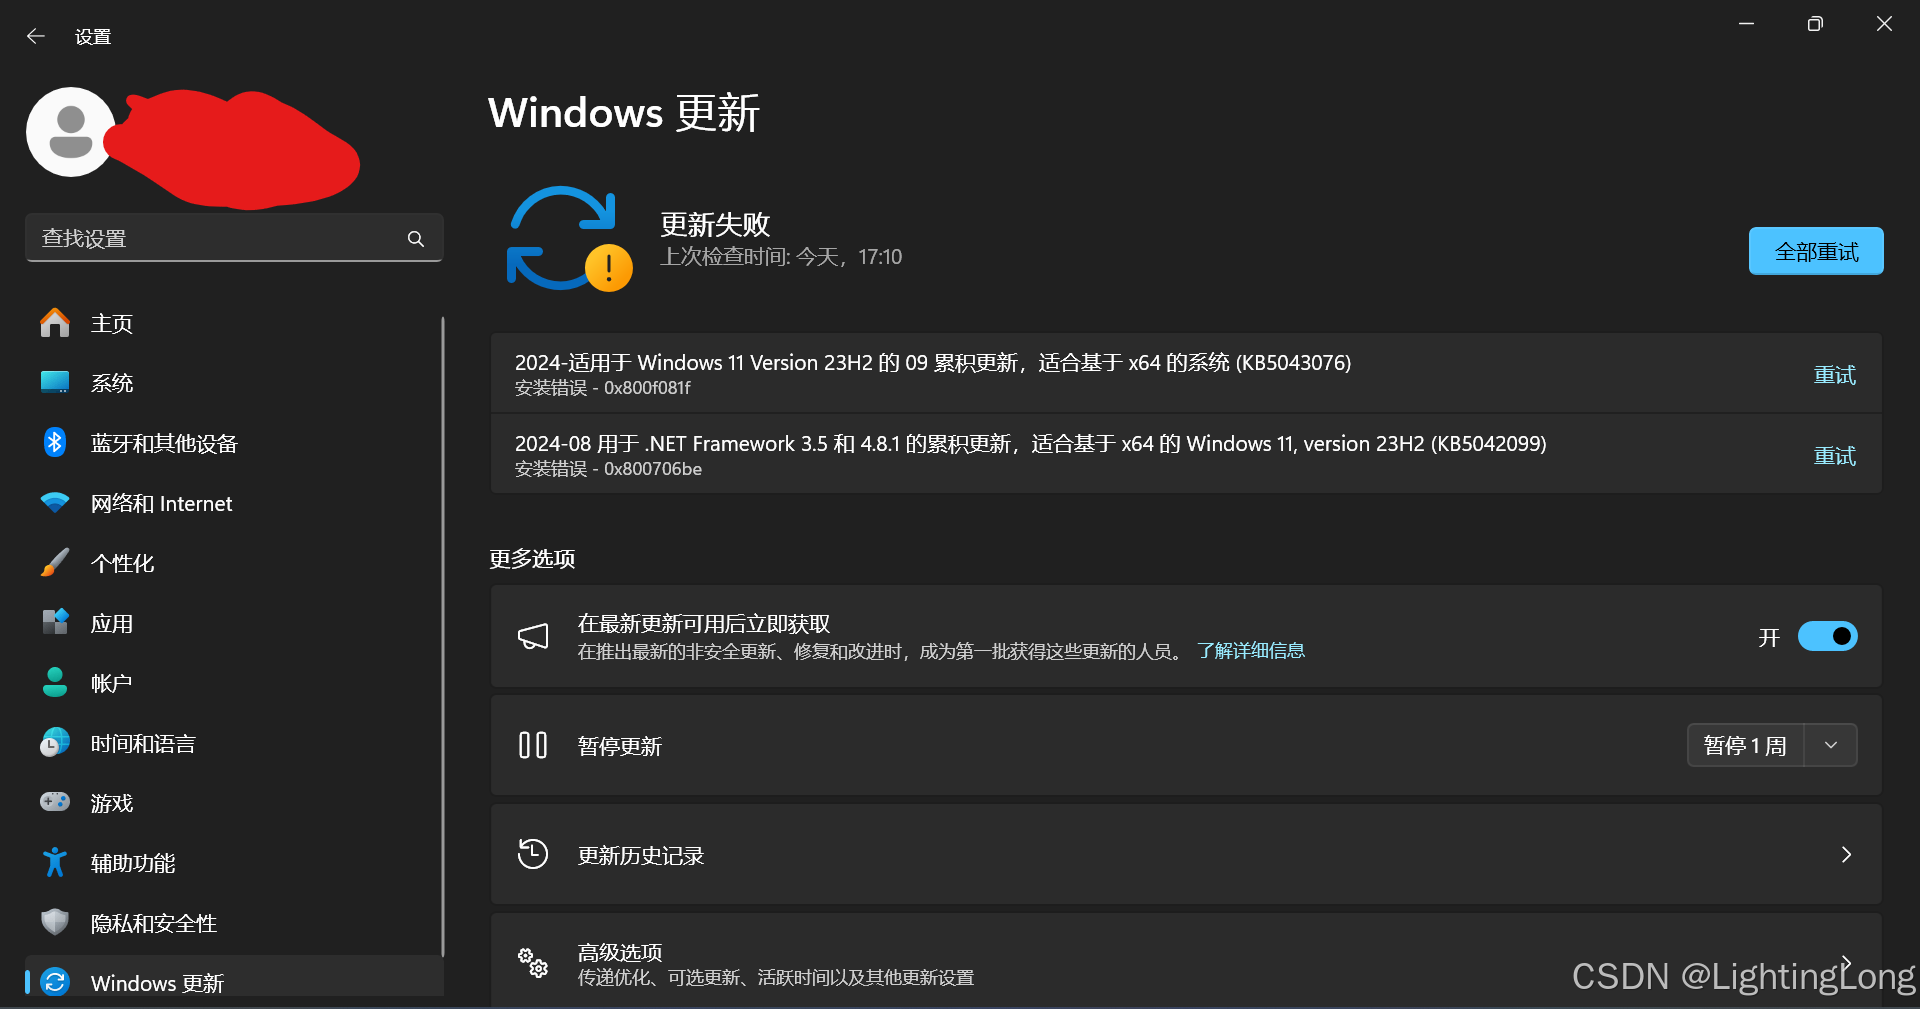The image size is (1920, 1009).
Task: Click the search magnifier icon
Action: click(416, 239)
